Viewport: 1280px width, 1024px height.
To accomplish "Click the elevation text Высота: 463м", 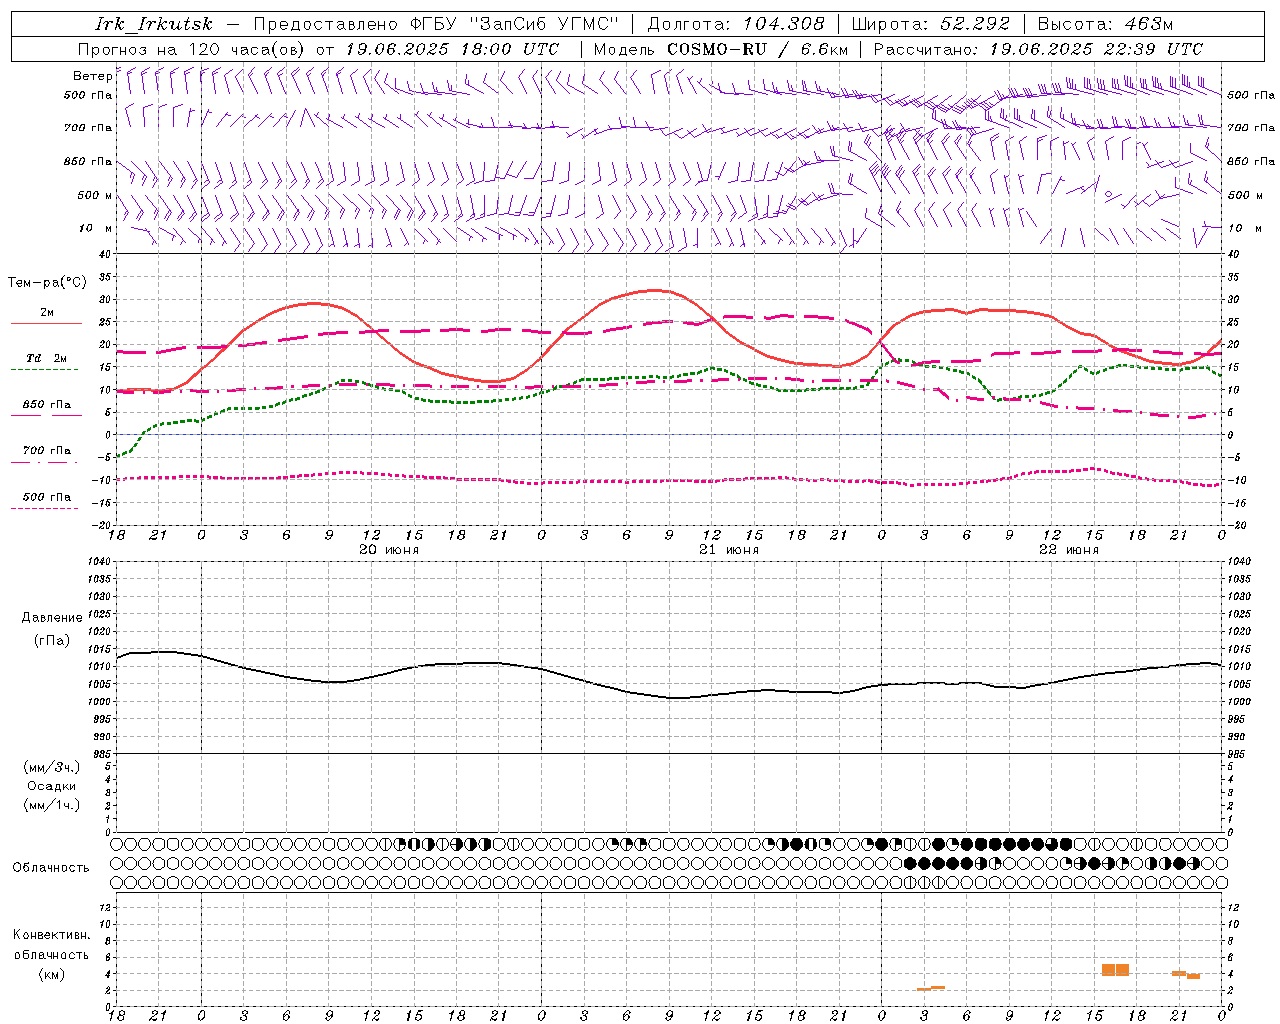I will 1105,24.
